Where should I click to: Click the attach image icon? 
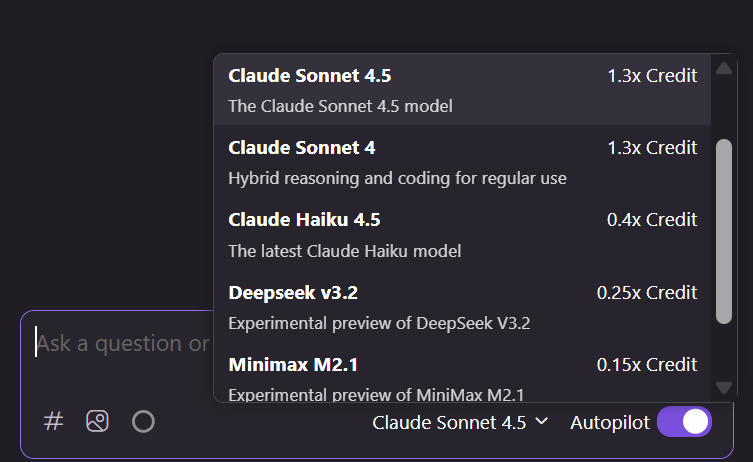click(97, 422)
